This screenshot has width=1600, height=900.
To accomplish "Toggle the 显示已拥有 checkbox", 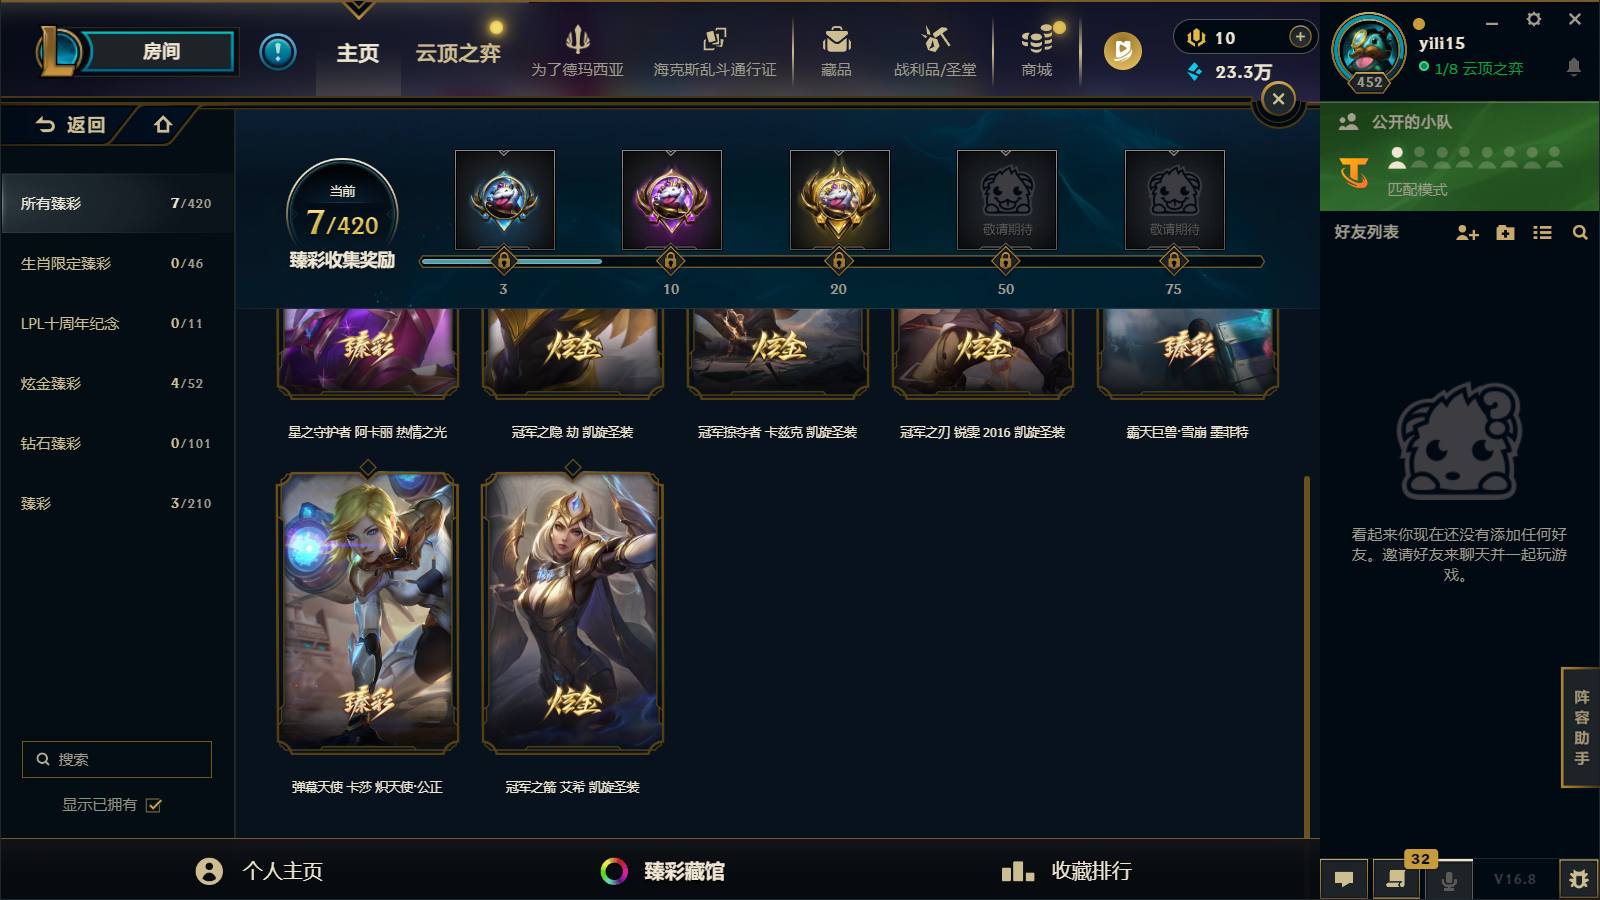I will 154,805.
